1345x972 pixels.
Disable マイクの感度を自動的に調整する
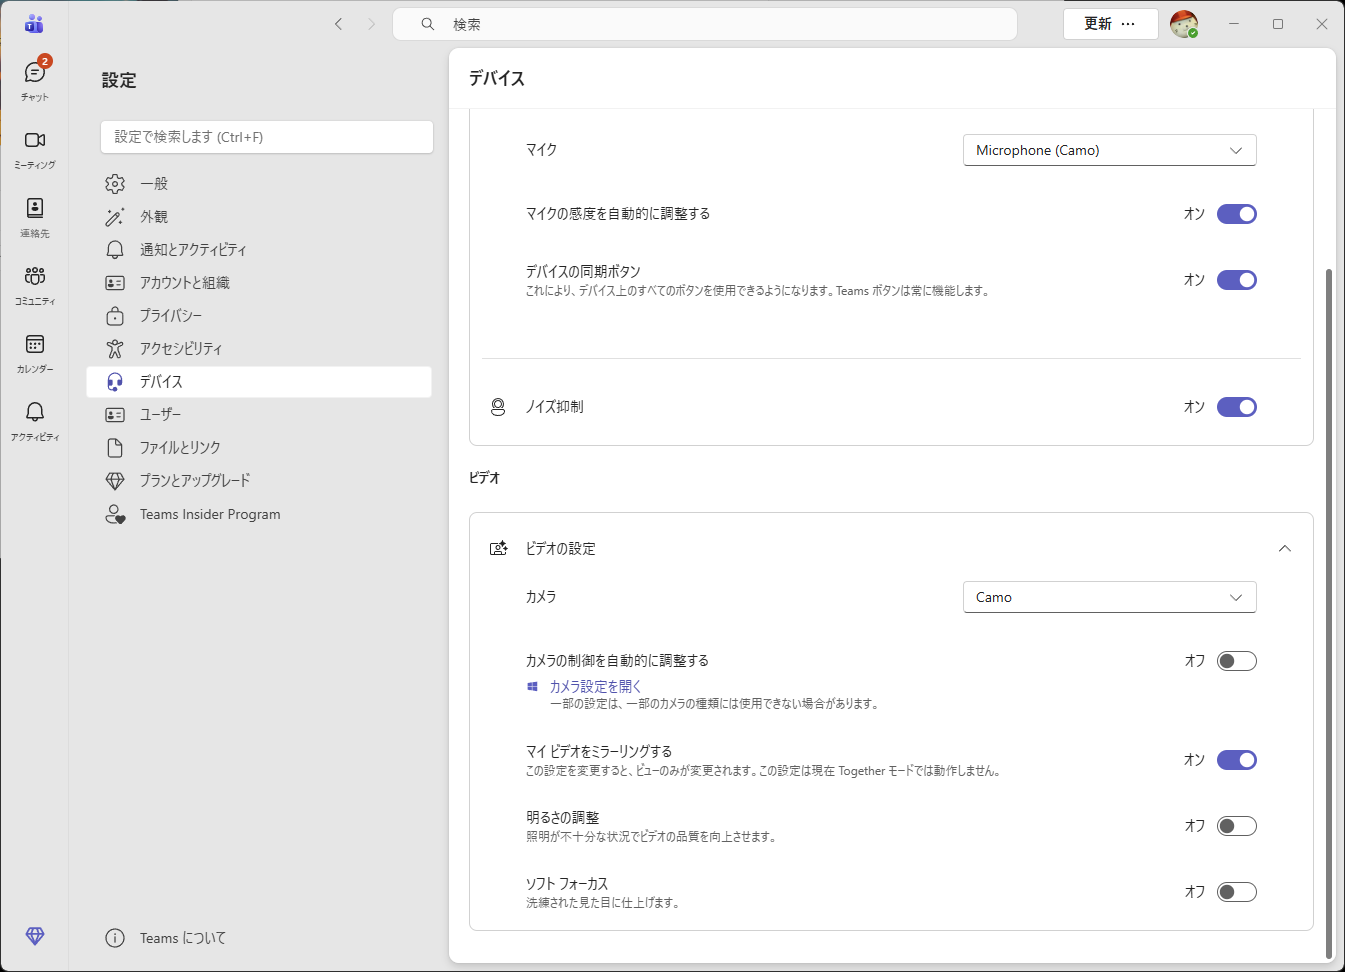1237,213
